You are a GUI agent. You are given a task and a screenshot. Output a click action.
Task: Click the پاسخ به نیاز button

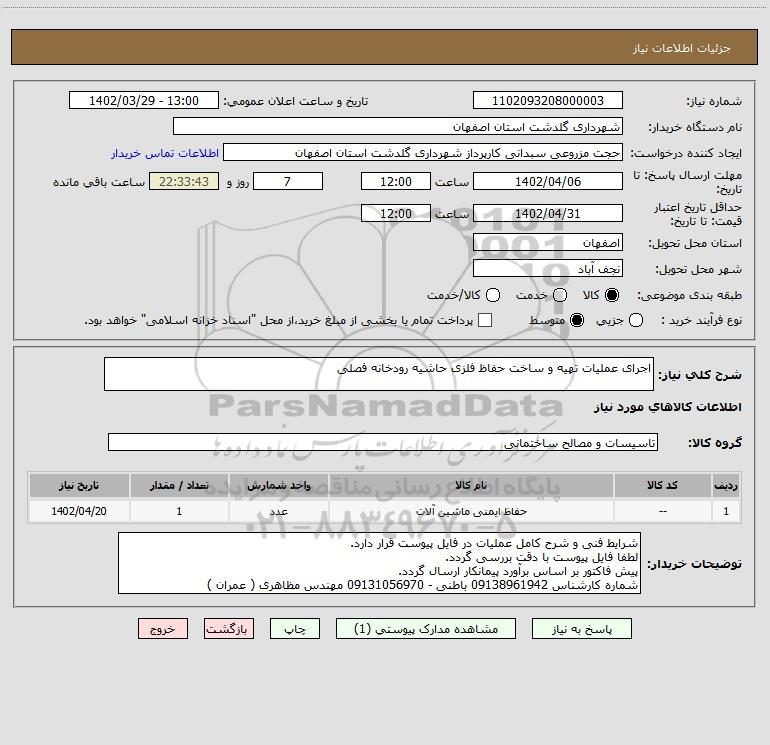point(581,629)
